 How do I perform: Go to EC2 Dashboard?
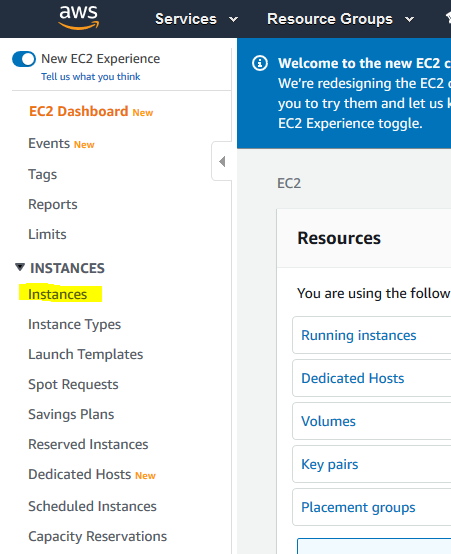78,111
